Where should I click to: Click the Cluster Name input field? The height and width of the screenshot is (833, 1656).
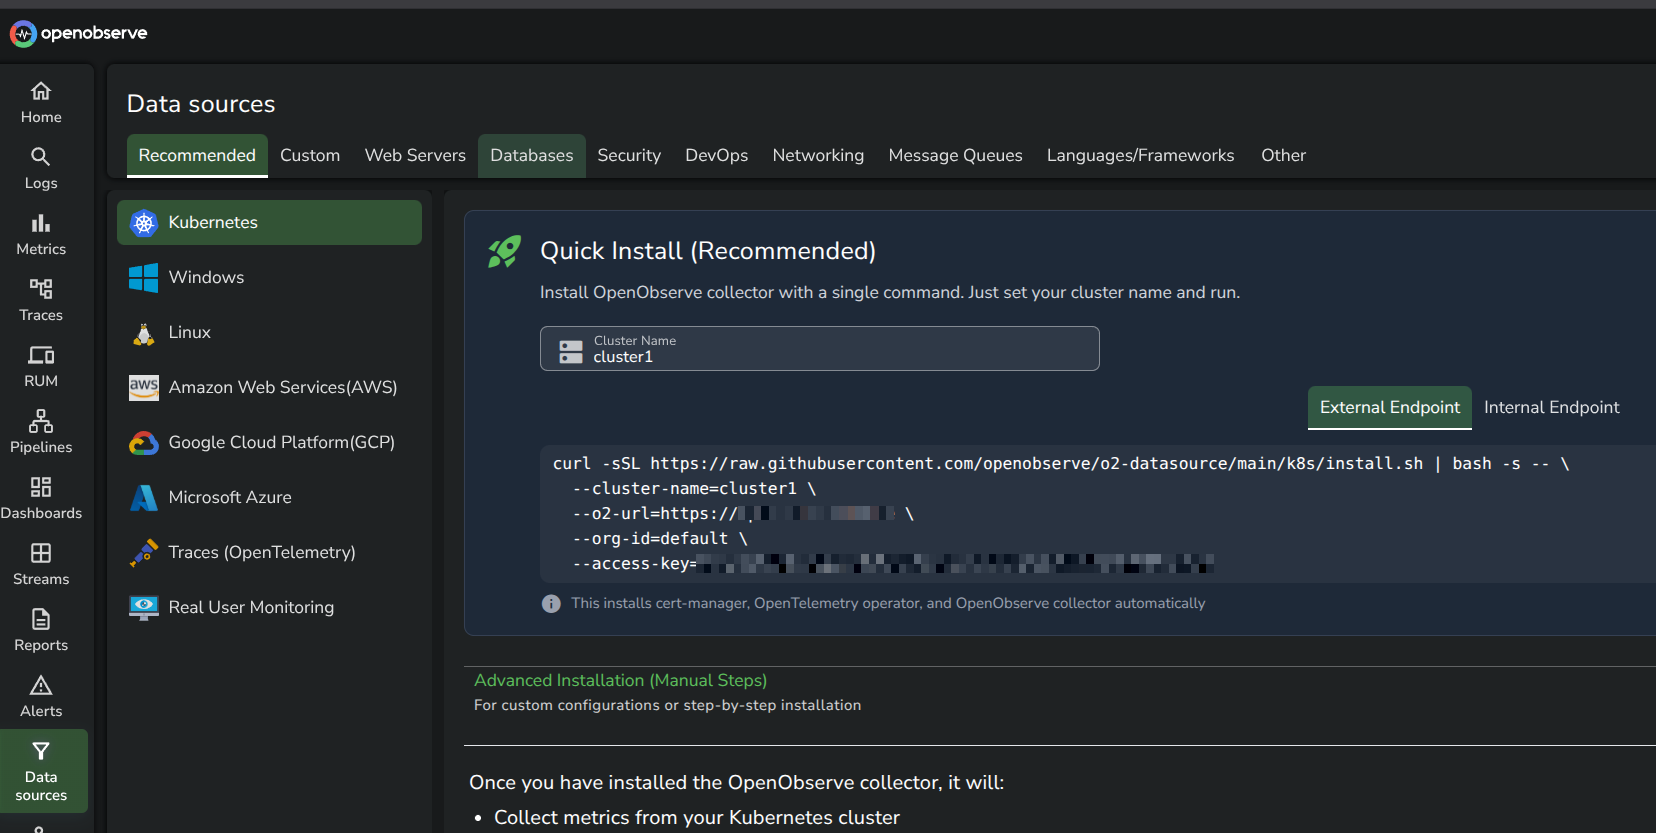point(819,349)
